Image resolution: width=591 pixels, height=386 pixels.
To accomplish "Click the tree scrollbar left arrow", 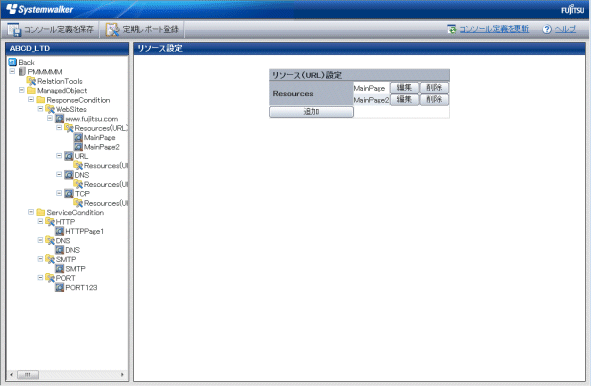I will pos(12,375).
